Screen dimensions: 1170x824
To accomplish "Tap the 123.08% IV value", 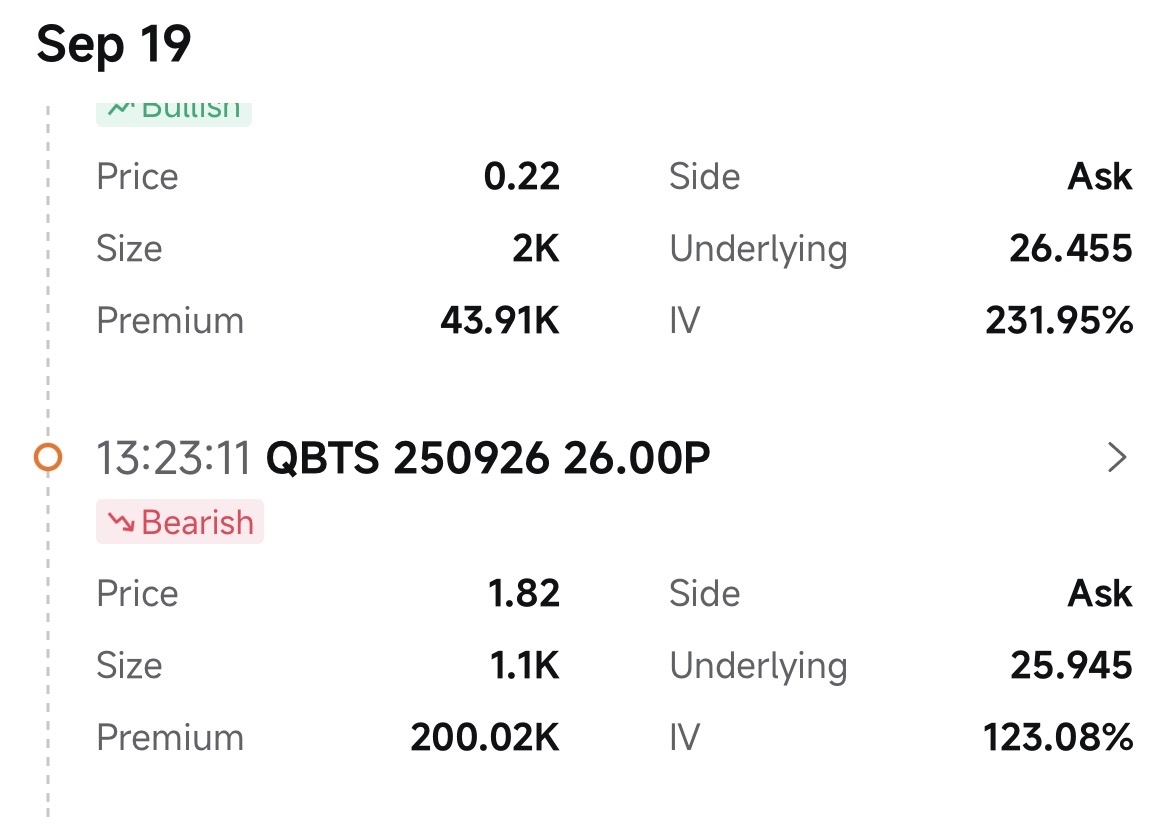I will point(1058,738).
